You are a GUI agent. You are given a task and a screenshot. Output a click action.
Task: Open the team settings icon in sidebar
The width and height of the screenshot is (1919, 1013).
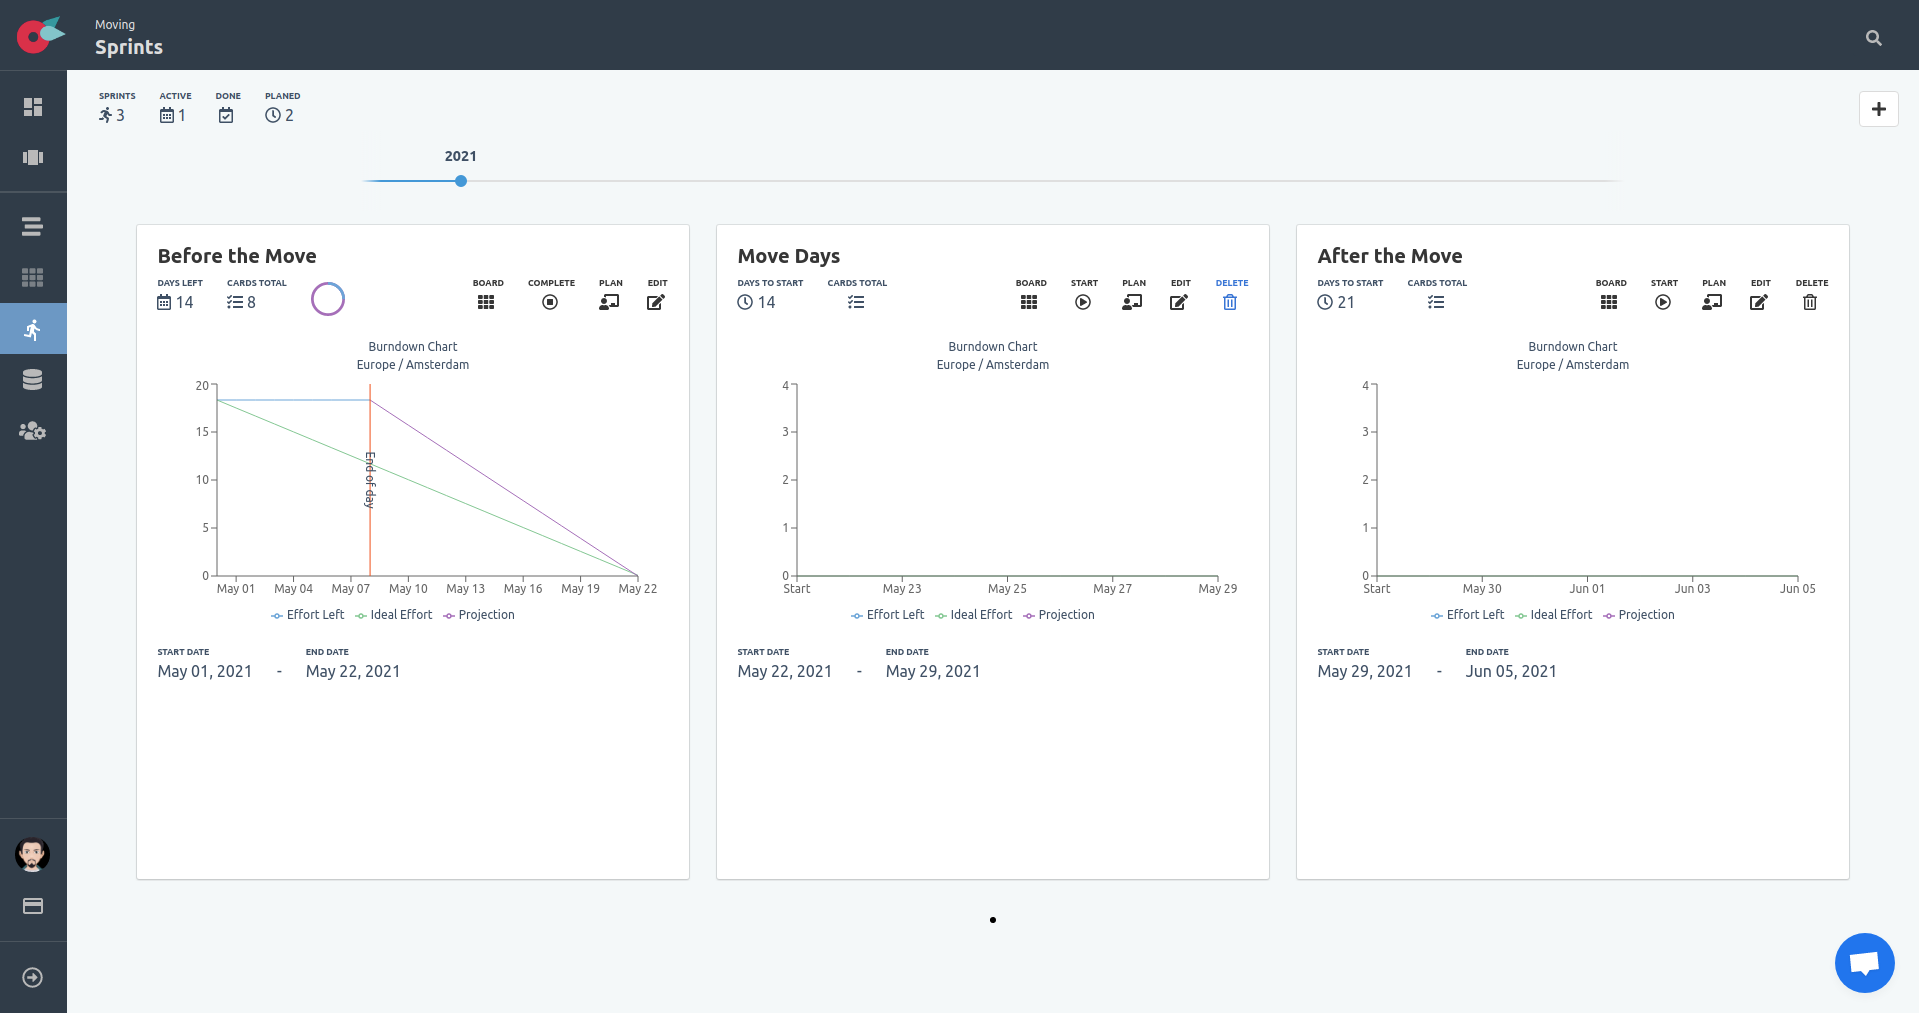(33, 431)
